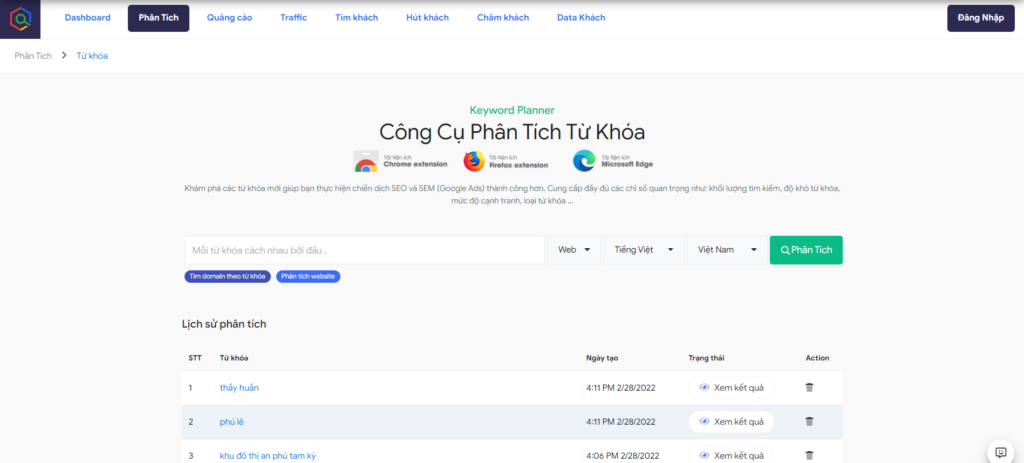Open the Hút khách menu
The width and height of the screenshot is (1024, 463).
(x=427, y=18)
